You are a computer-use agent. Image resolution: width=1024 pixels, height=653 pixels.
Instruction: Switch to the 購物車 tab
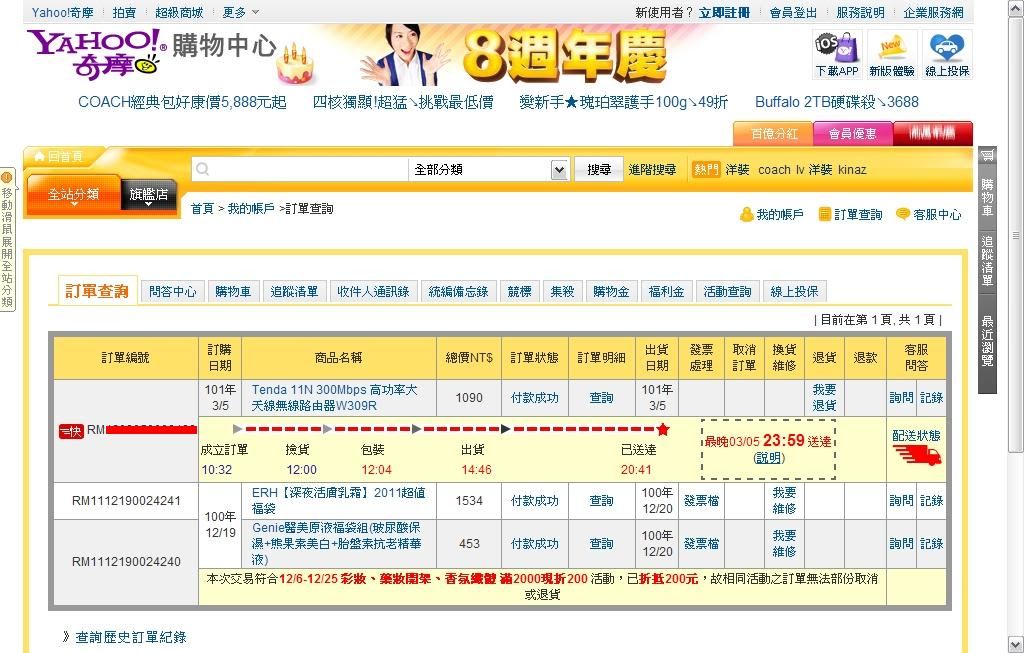tap(233, 292)
